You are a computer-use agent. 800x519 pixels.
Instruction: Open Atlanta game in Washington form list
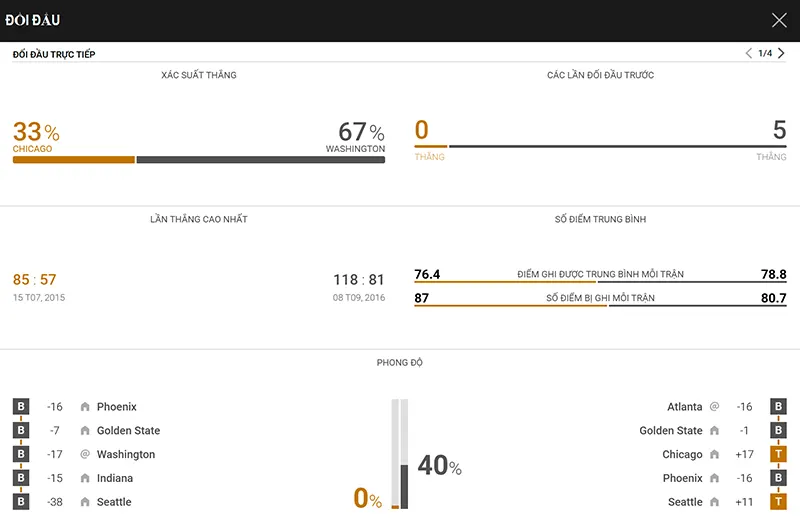(685, 407)
